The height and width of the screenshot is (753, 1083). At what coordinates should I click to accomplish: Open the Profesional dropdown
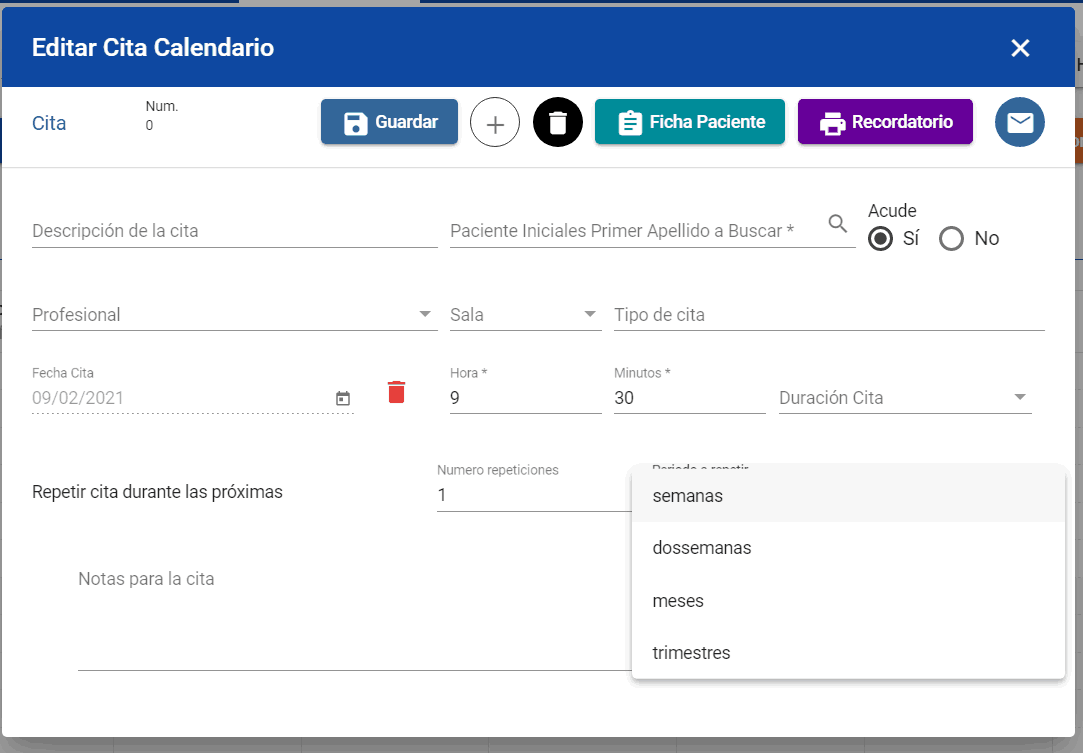coord(424,313)
